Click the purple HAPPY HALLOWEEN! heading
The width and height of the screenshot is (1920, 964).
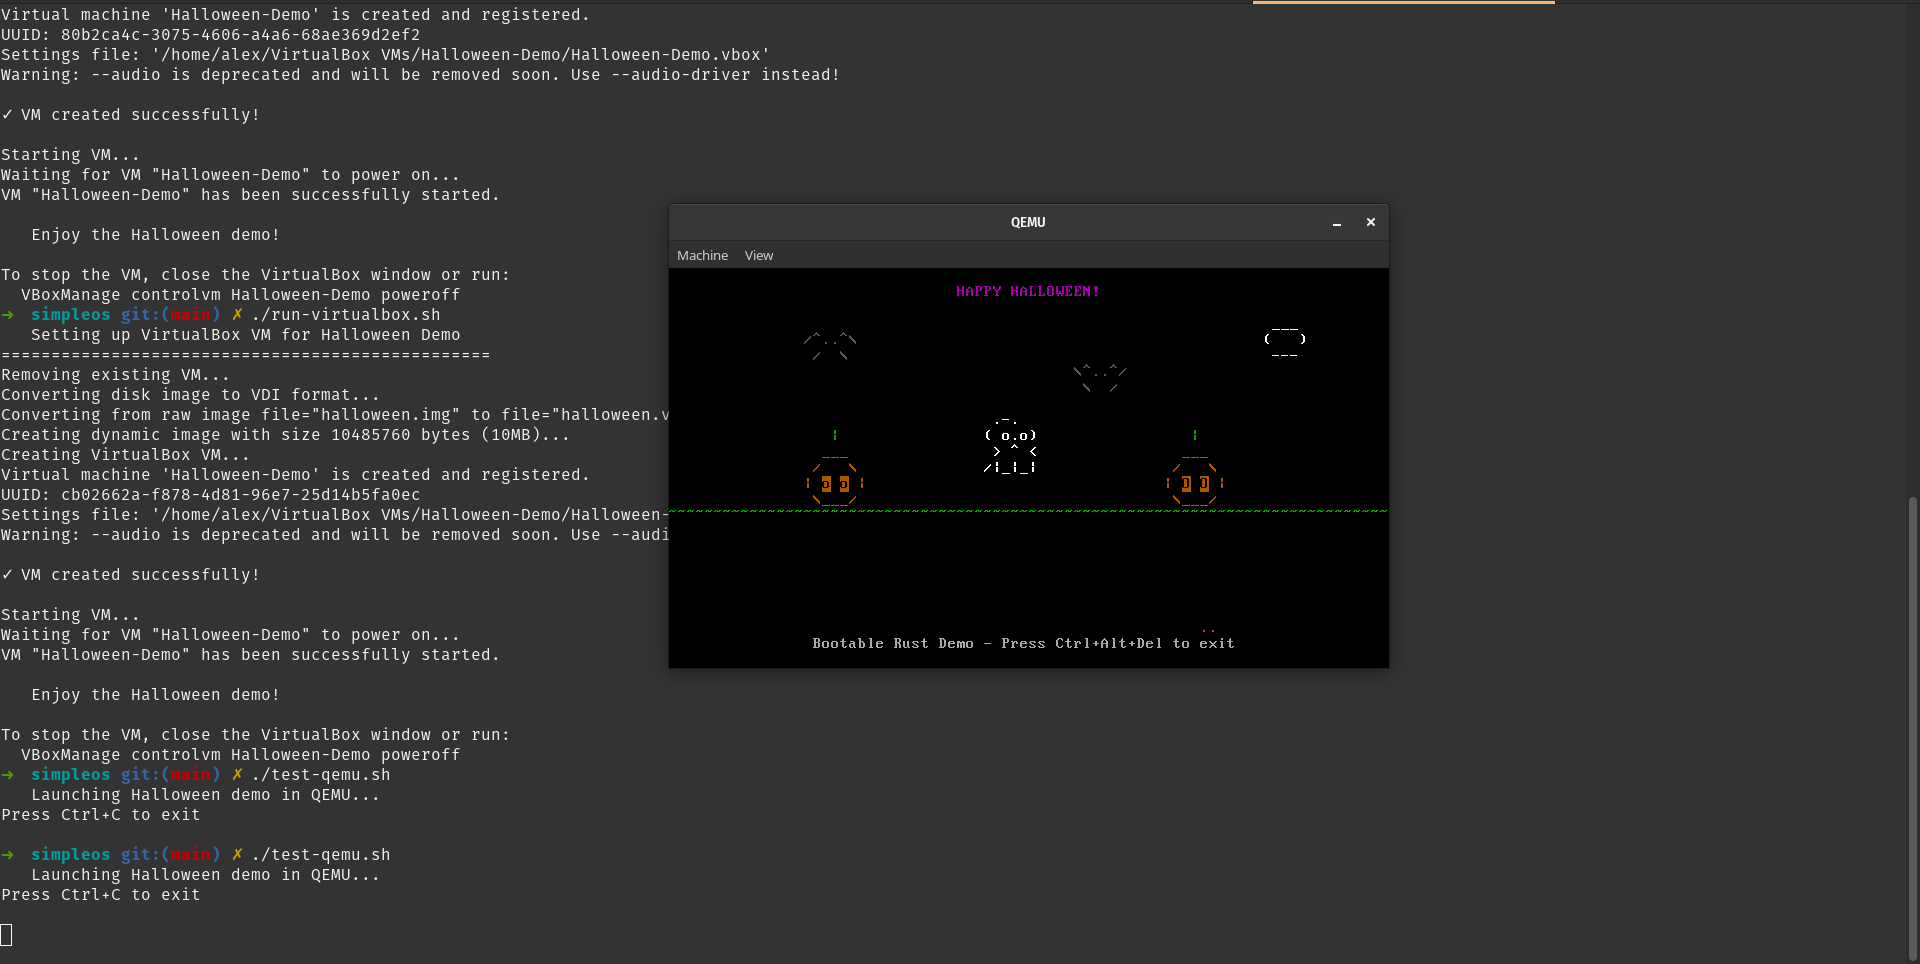point(1027,292)
